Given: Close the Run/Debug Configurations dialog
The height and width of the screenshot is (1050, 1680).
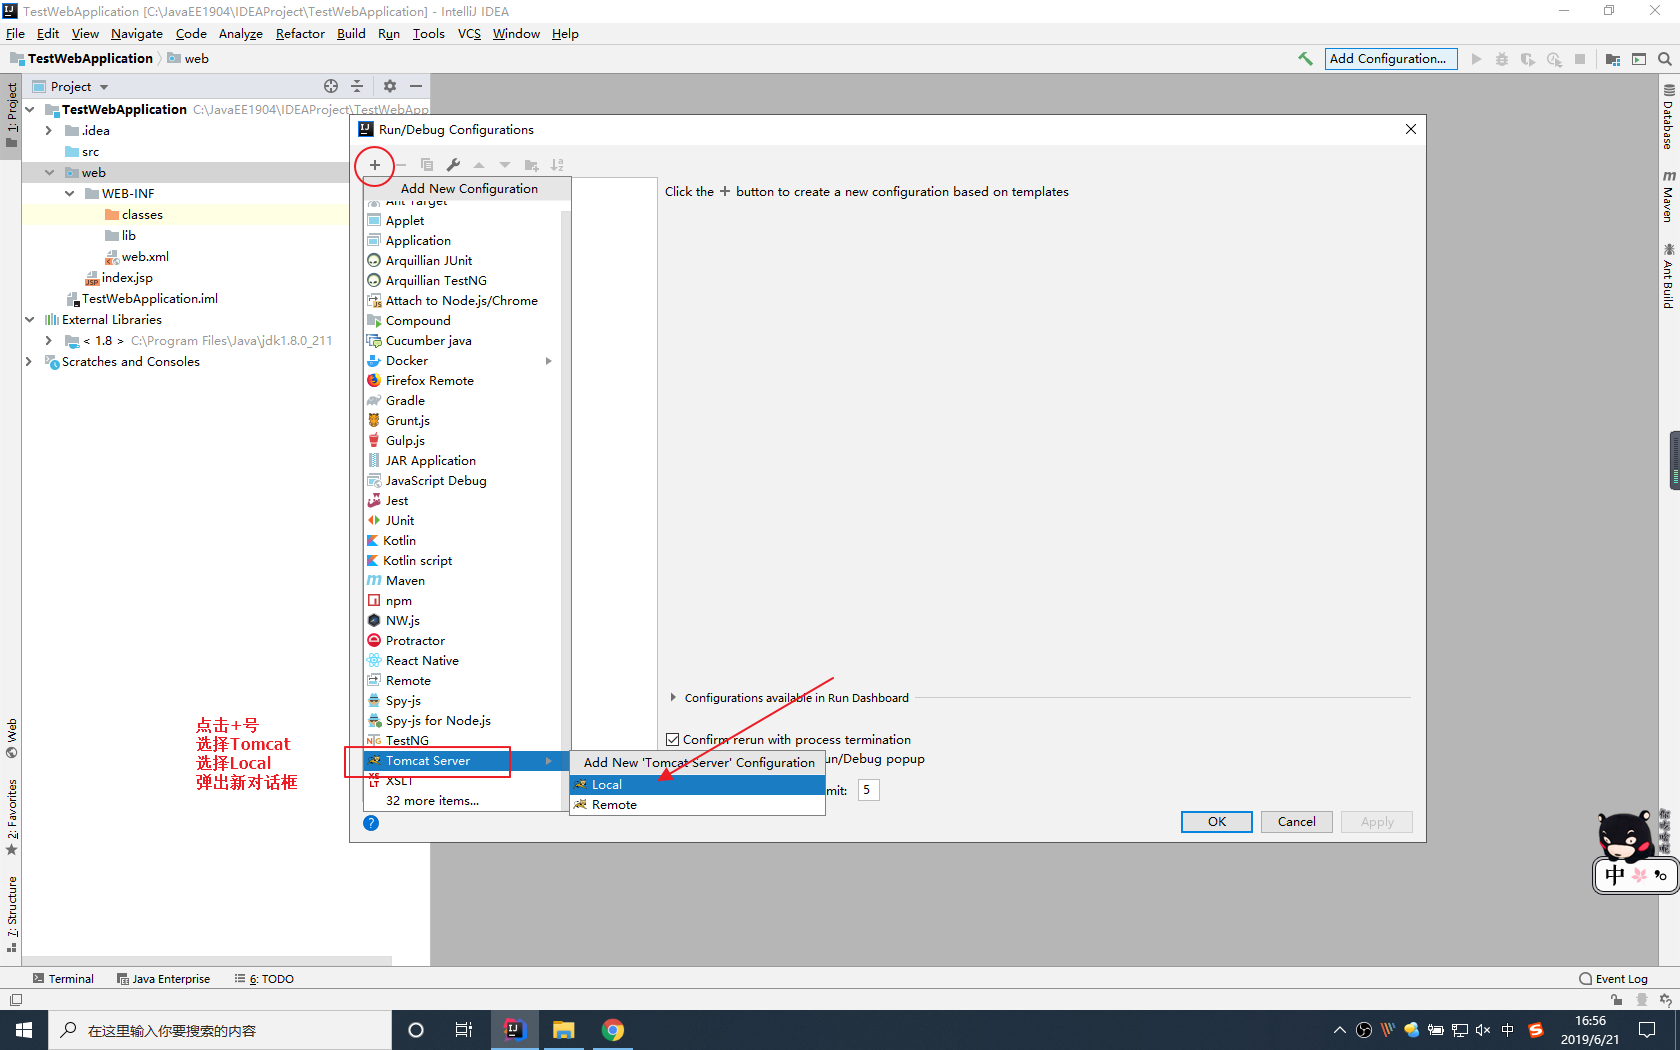Looking at the screenshot, I should 1411,129.
